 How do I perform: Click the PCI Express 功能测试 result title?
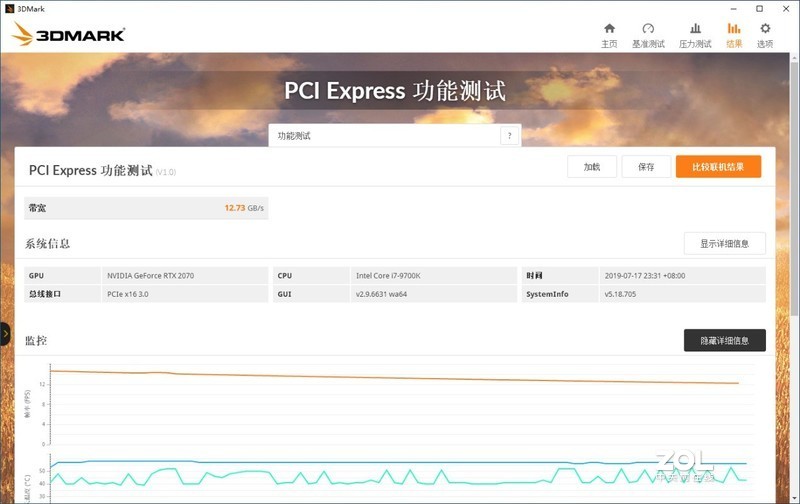90,170
